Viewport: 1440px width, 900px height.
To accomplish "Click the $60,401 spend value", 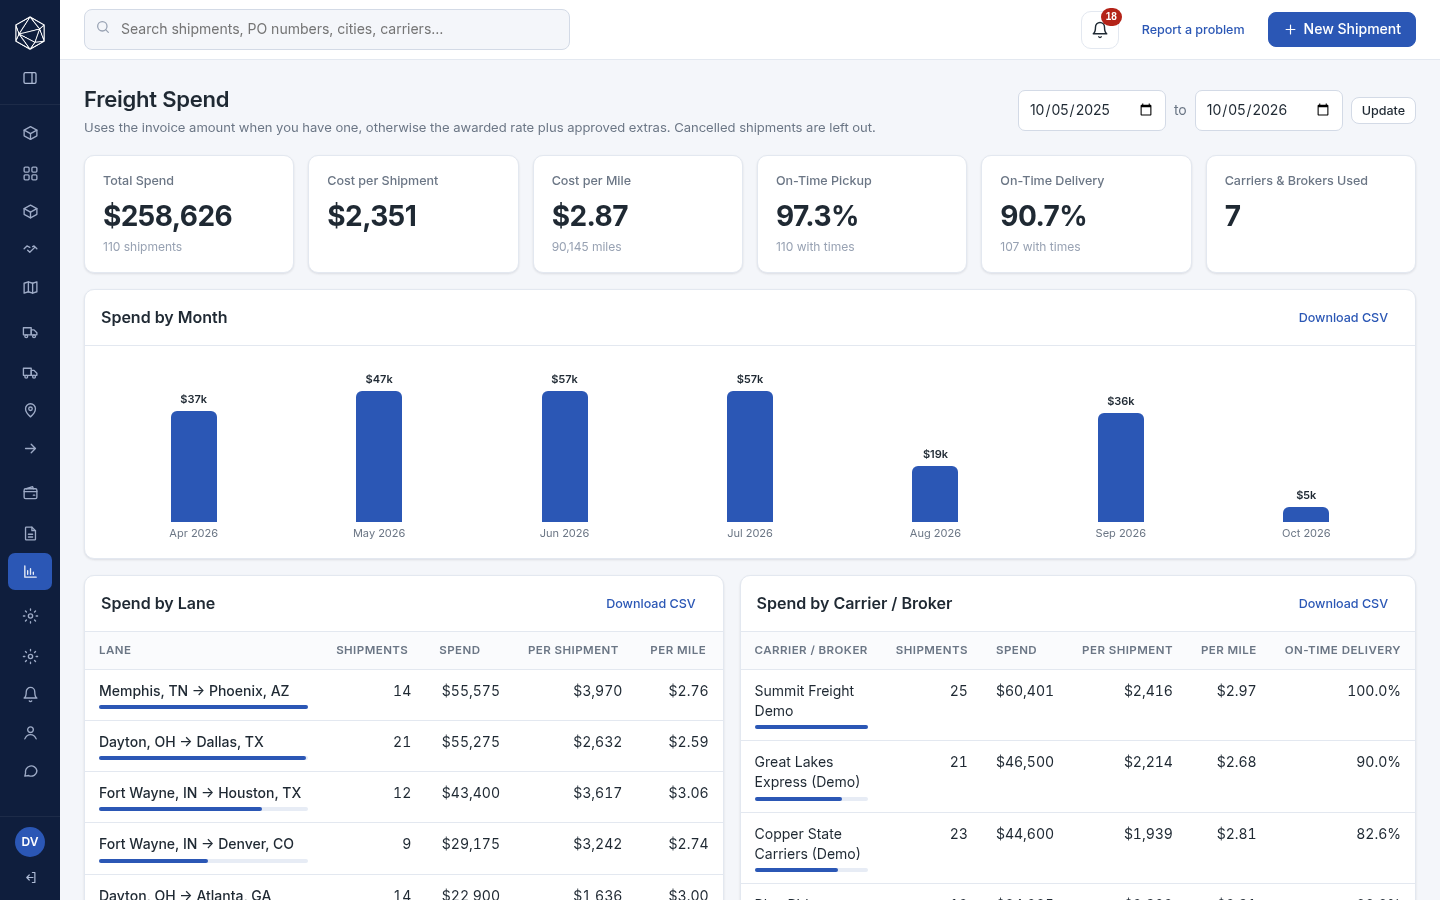I will (1025, 691).
